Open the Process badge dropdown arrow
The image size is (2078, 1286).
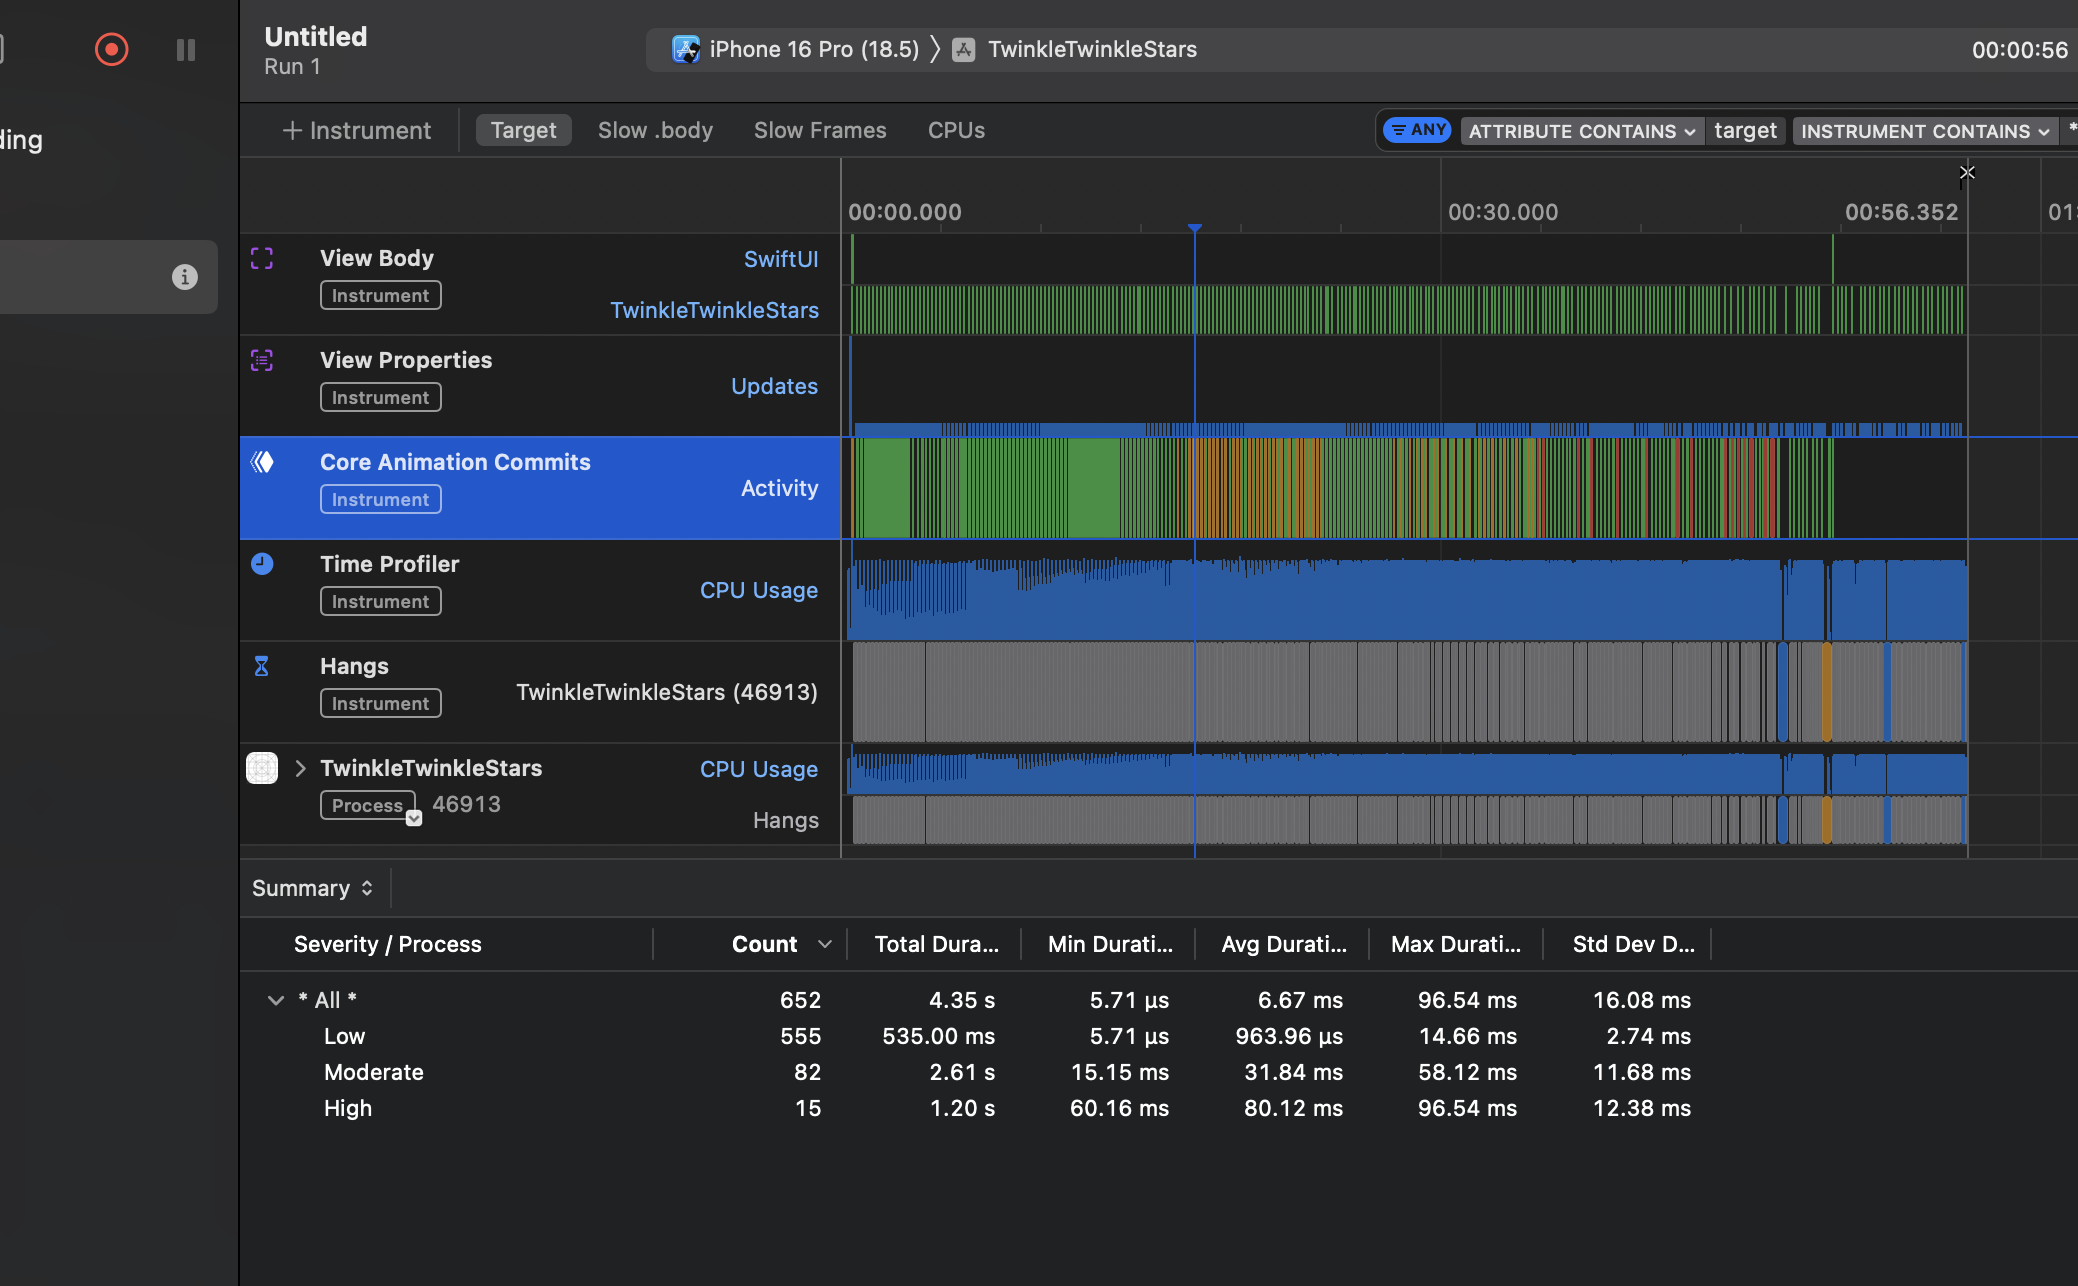(x=414, y=818)
